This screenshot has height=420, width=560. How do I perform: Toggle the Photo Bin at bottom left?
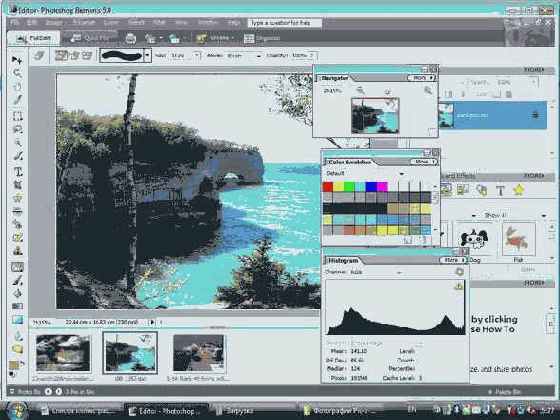pos(25,392)
